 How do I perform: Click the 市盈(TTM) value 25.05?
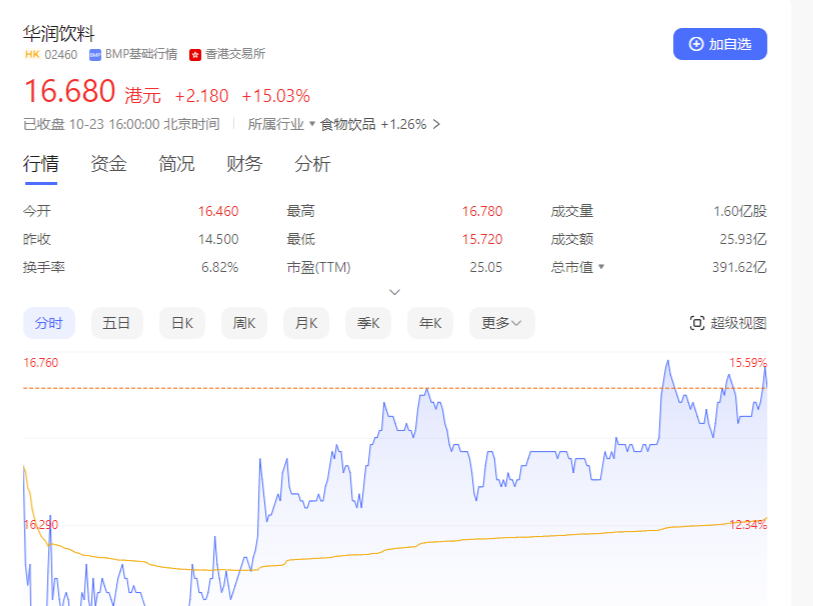486,267
